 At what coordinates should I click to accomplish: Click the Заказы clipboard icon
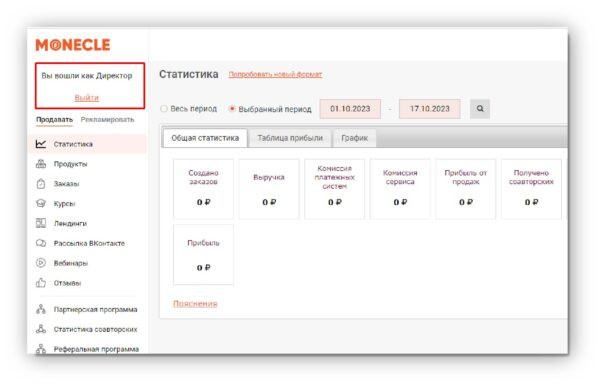pos(41,184)
